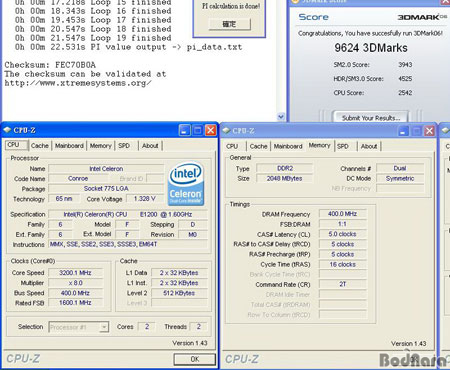
Task: Click the Symmetric DC mode value
Action: tap(400, 178)
